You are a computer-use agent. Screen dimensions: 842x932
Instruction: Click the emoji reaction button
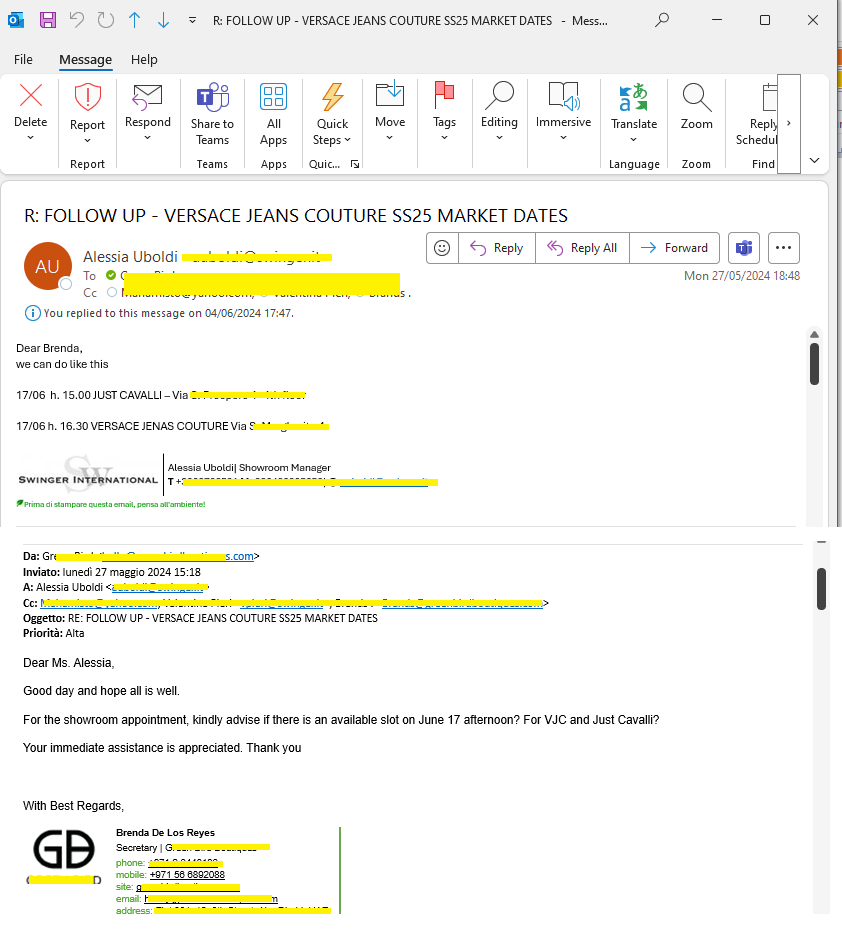tap(442, 248)
